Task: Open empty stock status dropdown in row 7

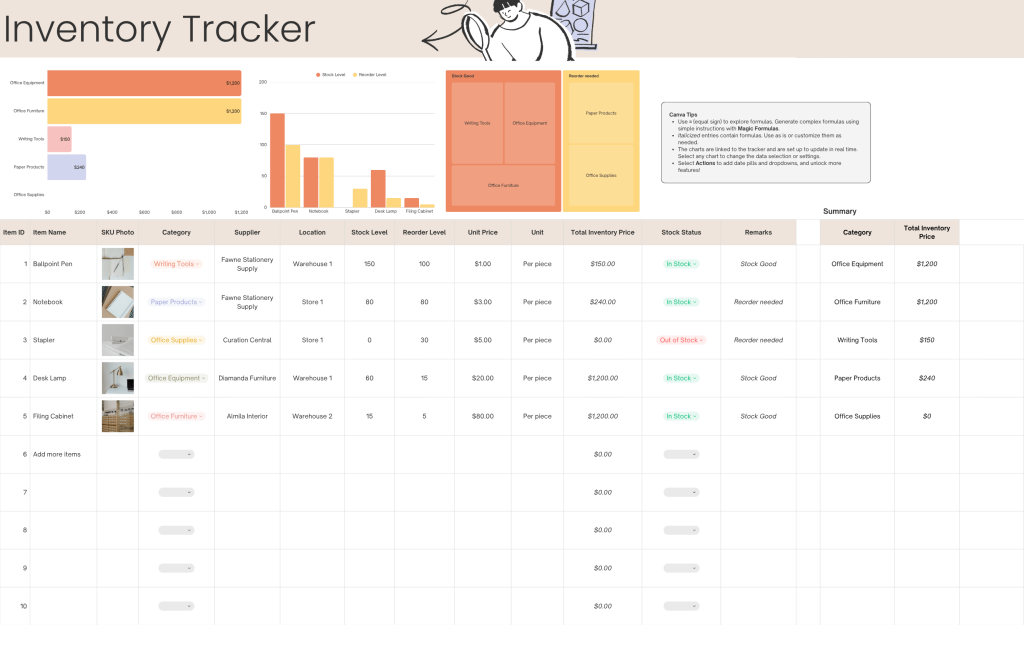Action: [681, 492]
